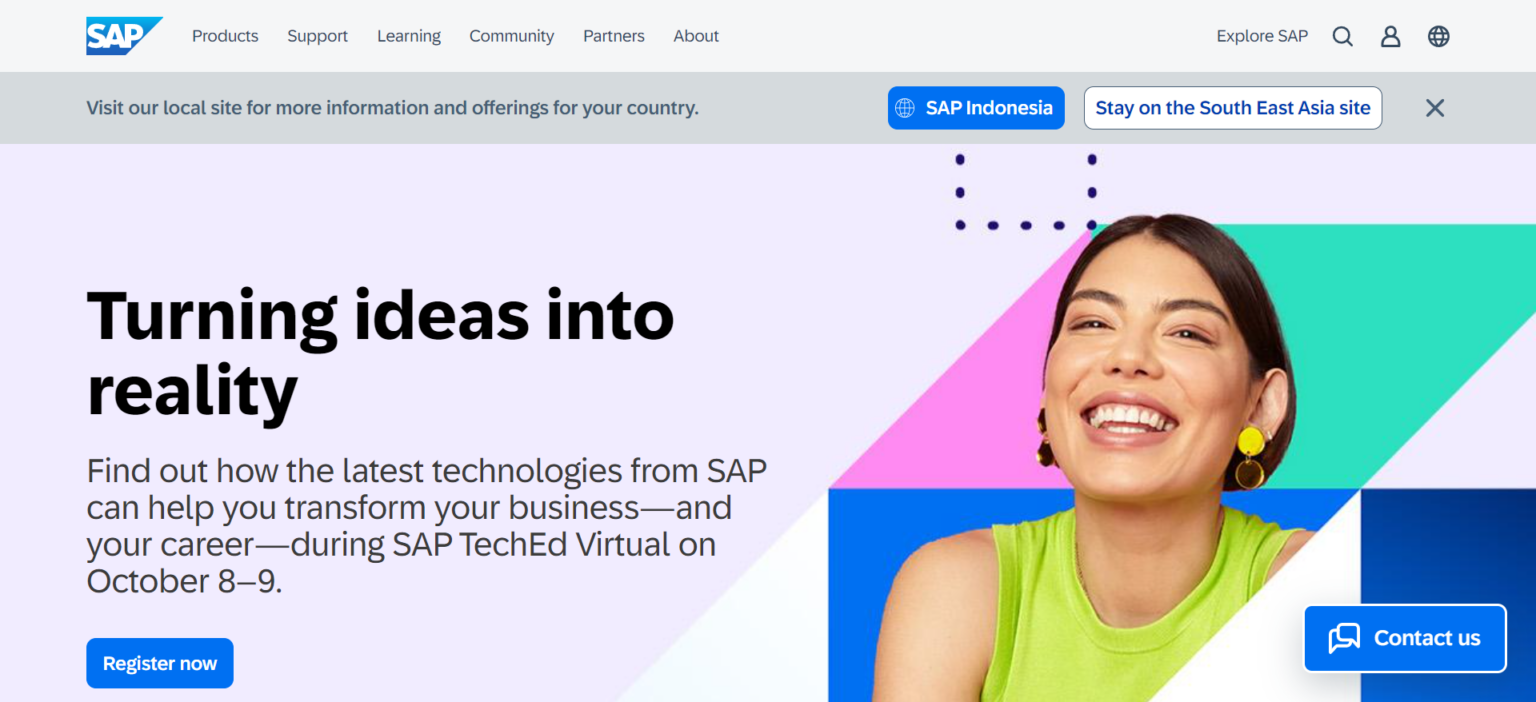Image resolution: width=1536 pixels, height=702 pixels.
Task: Open the Support menu
Action: tap(317, 36)
